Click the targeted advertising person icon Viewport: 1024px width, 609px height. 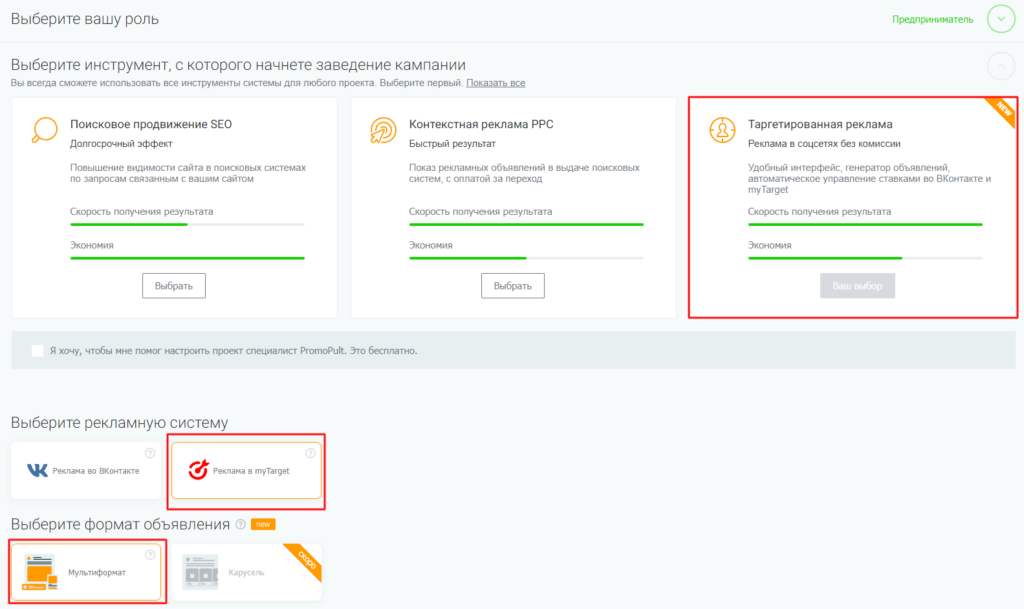pos(722,130)
